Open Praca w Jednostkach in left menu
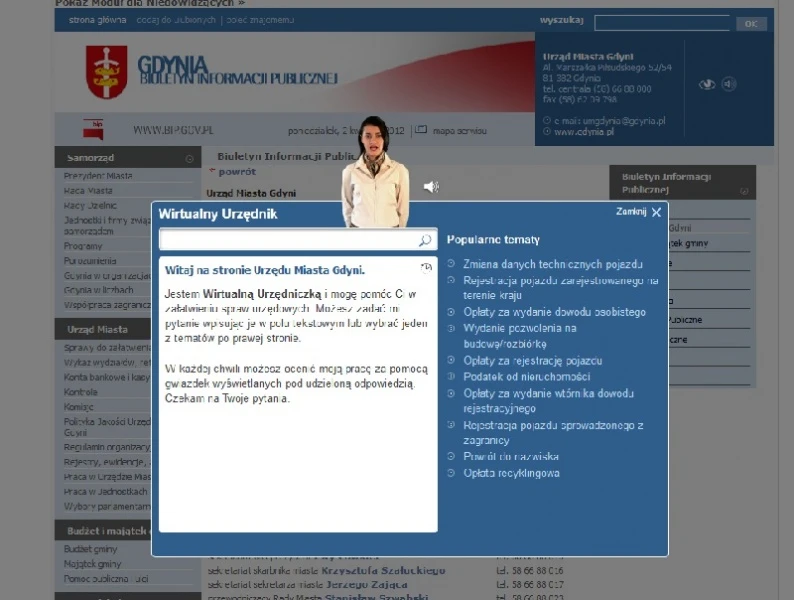 pyautogui.click(x=105, y=492)
